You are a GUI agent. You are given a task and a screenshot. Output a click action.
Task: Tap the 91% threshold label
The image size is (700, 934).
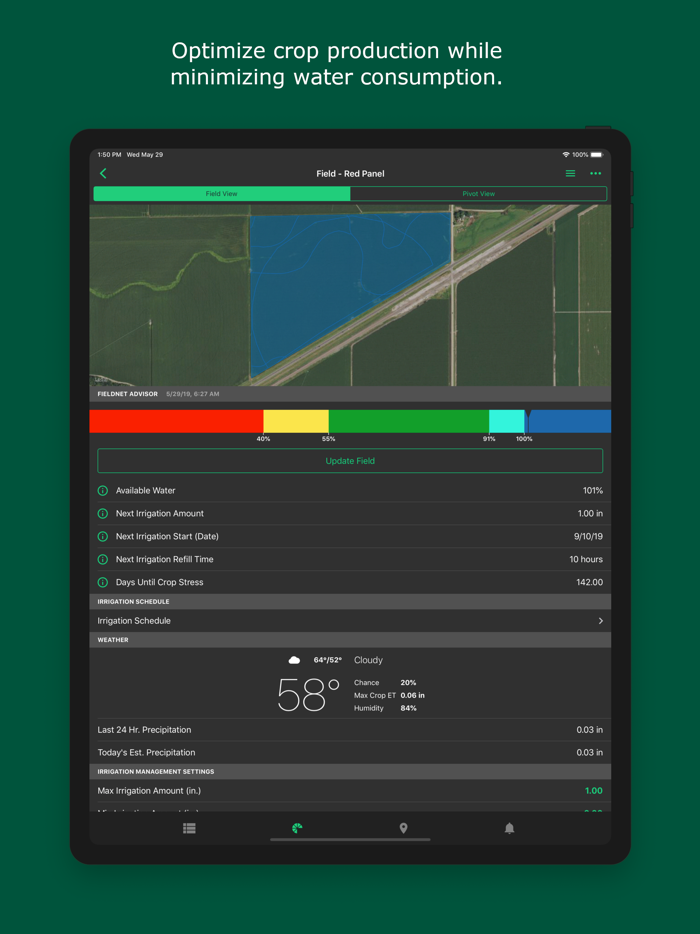click(489, 439)
